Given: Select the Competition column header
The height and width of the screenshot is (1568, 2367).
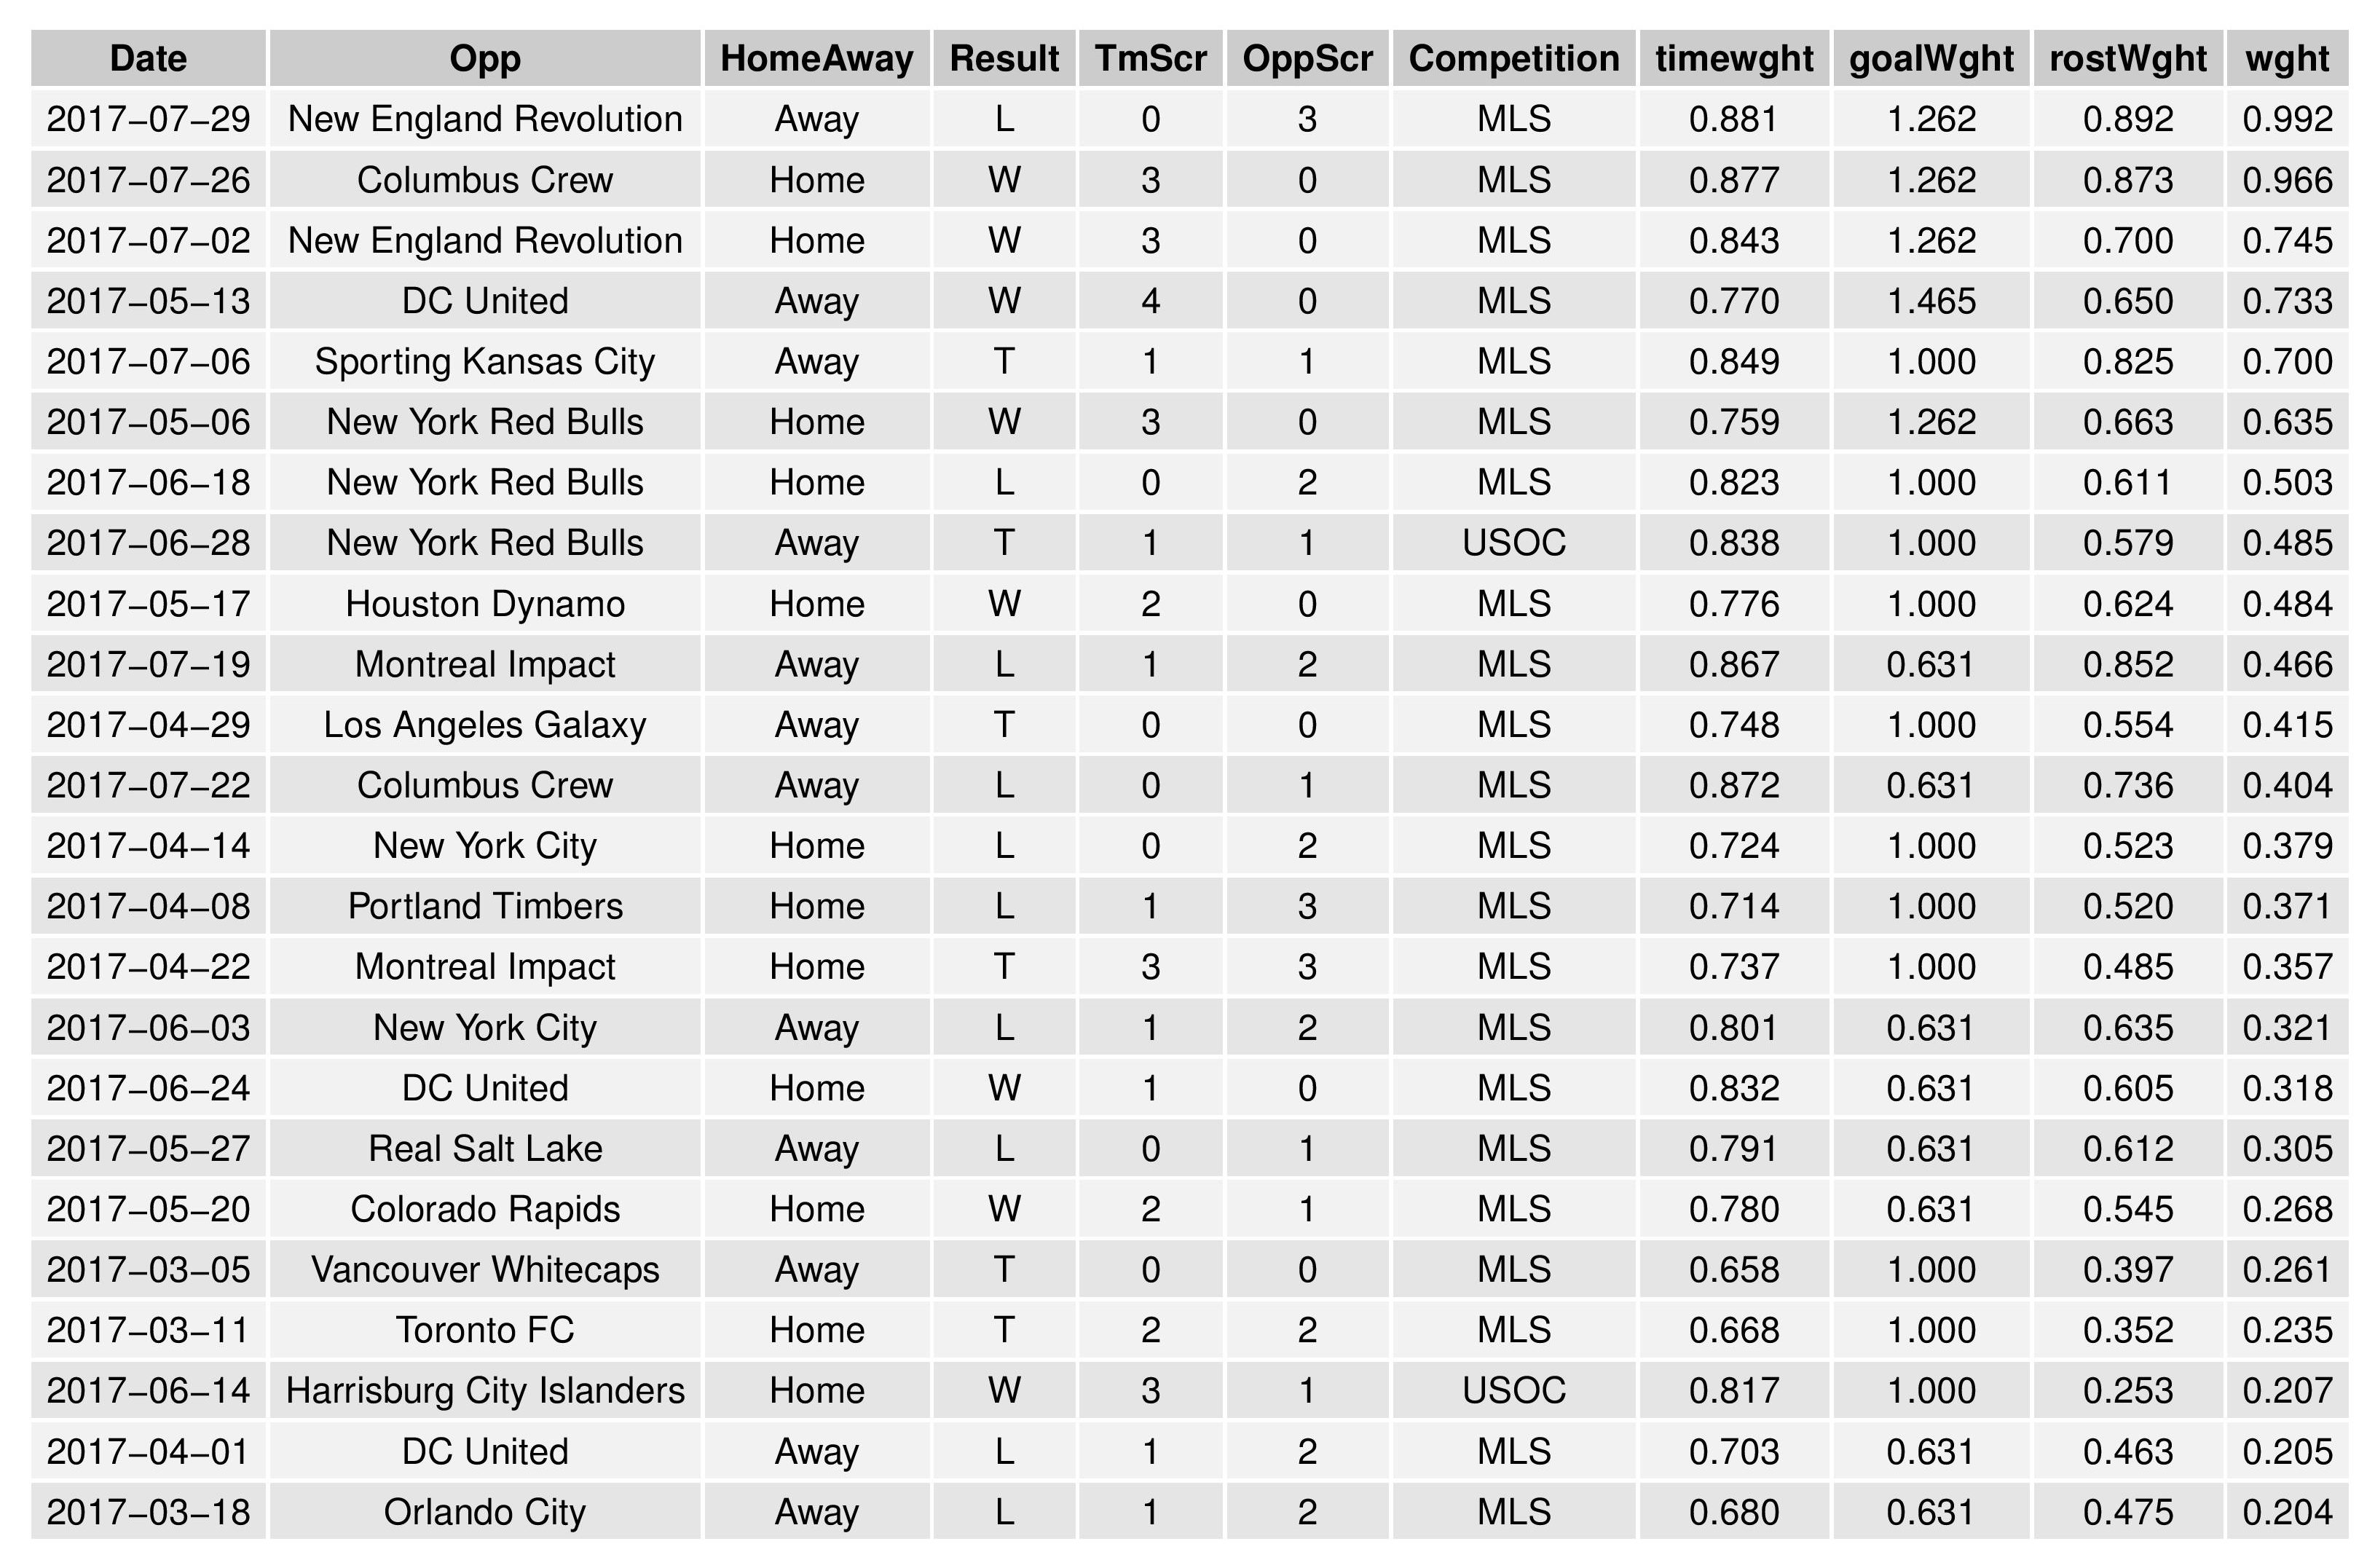Looking at the screenshot, I should (x=1513, y=59).
